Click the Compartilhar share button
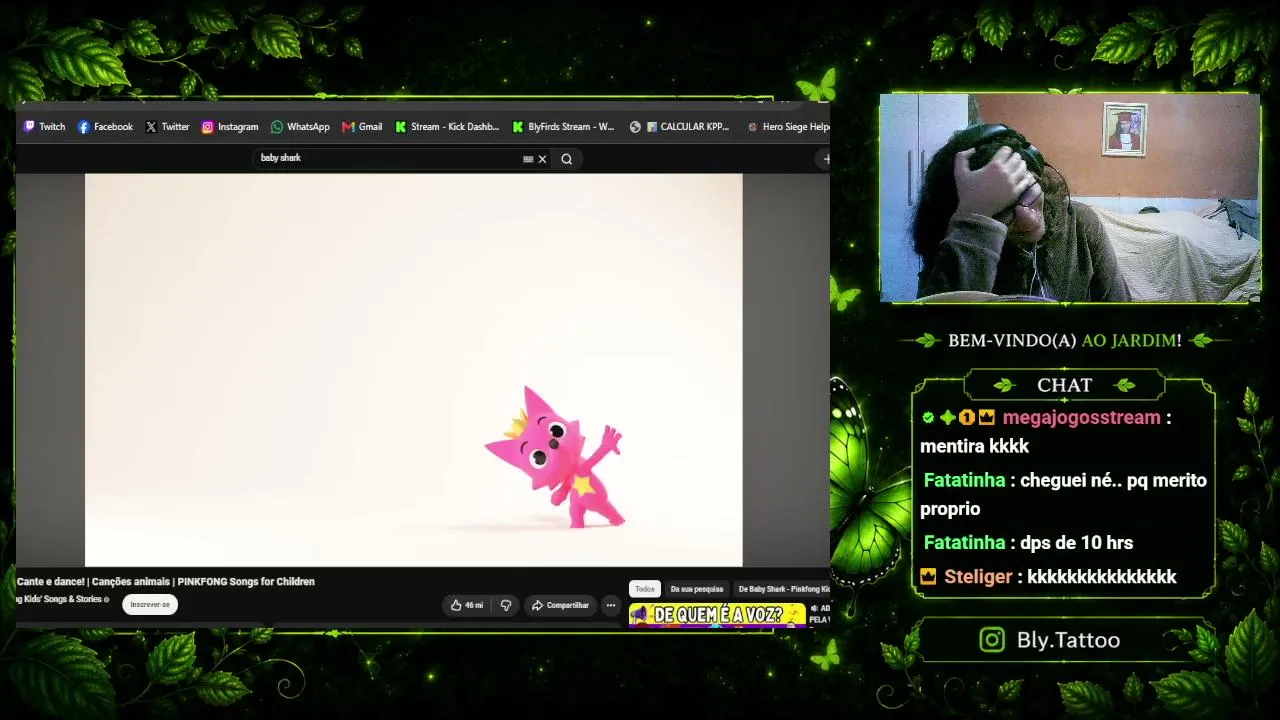The height and width of the screenshot is (720, 1280). (x=560, y=605)
